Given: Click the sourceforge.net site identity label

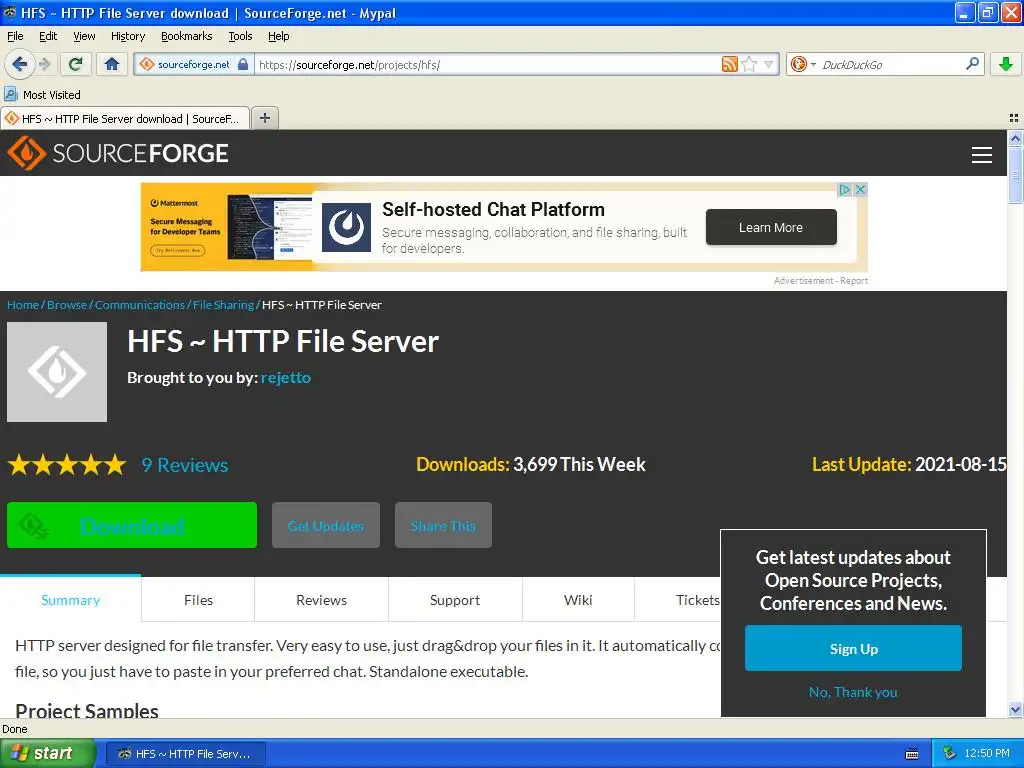Looking at the screenshot, I should pos(193,64).
